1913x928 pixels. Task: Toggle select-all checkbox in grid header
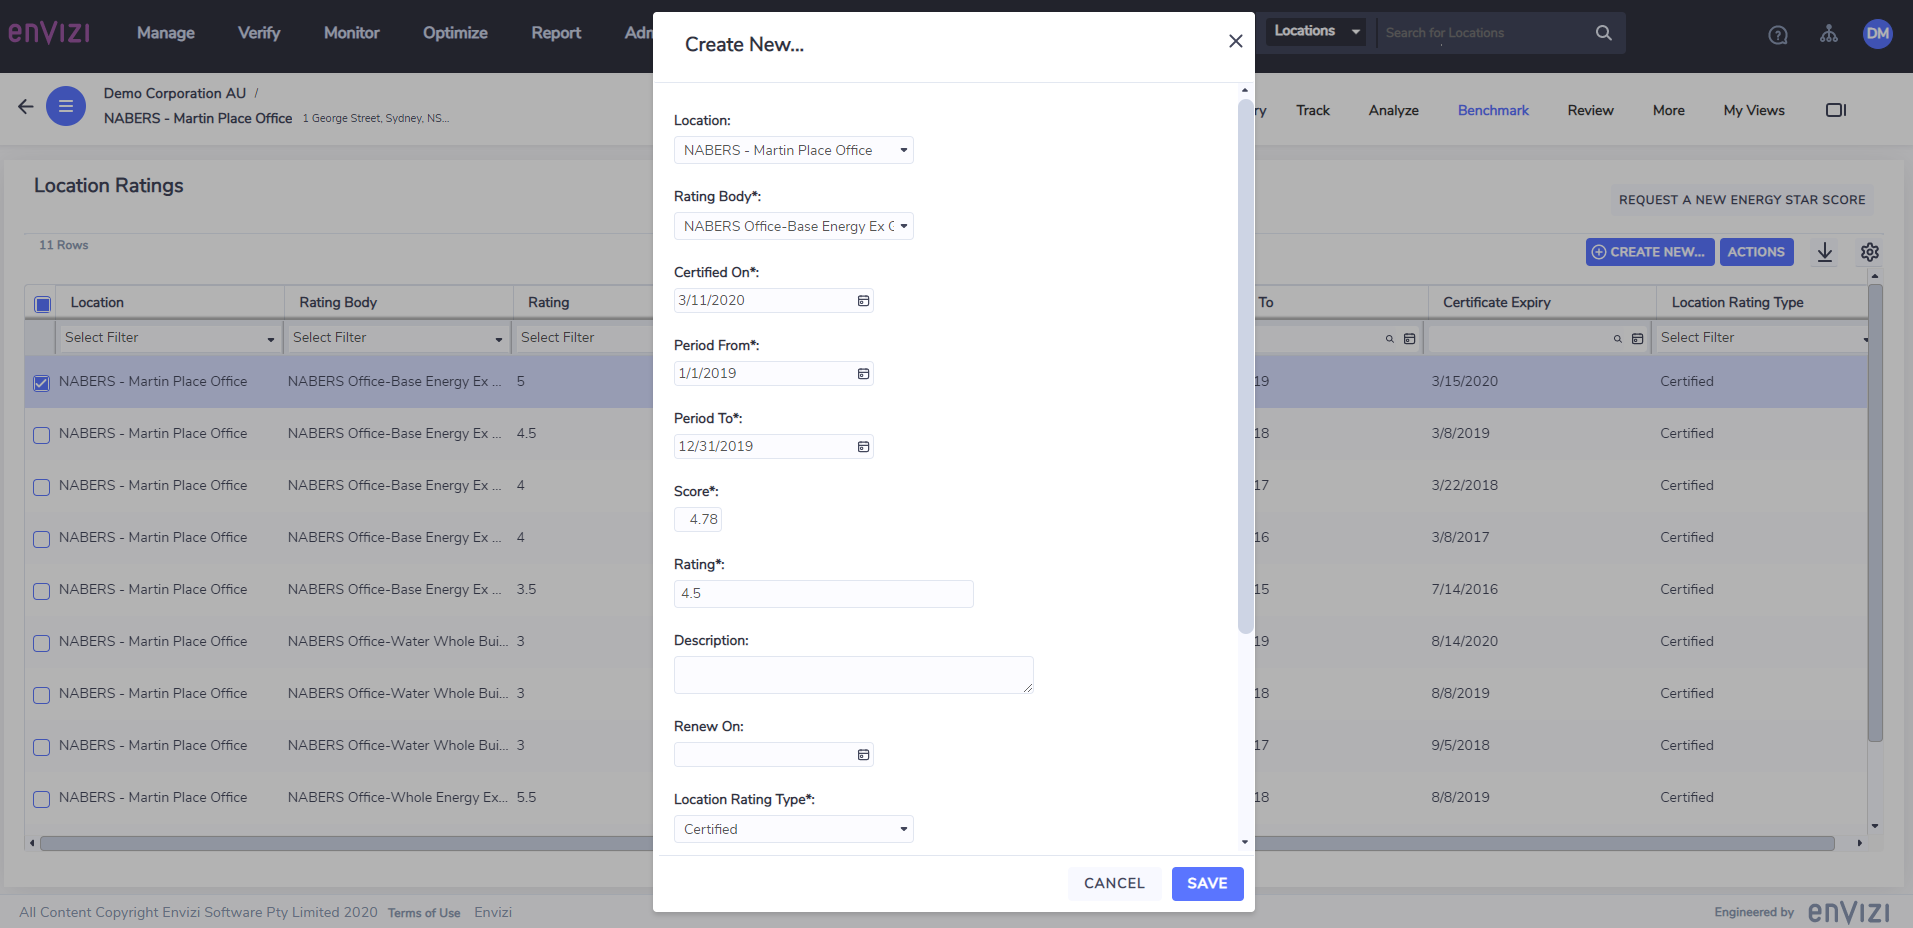(x=43, y=304)
